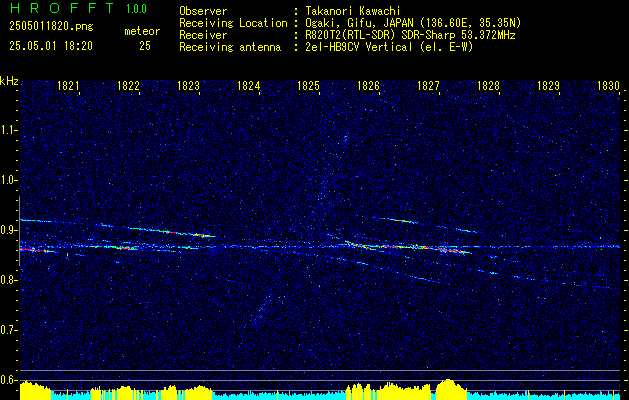Click the vertical gray bar beside 0.9 kHz
The width and height of the screenshot is (629, 400).
point(19,231)
